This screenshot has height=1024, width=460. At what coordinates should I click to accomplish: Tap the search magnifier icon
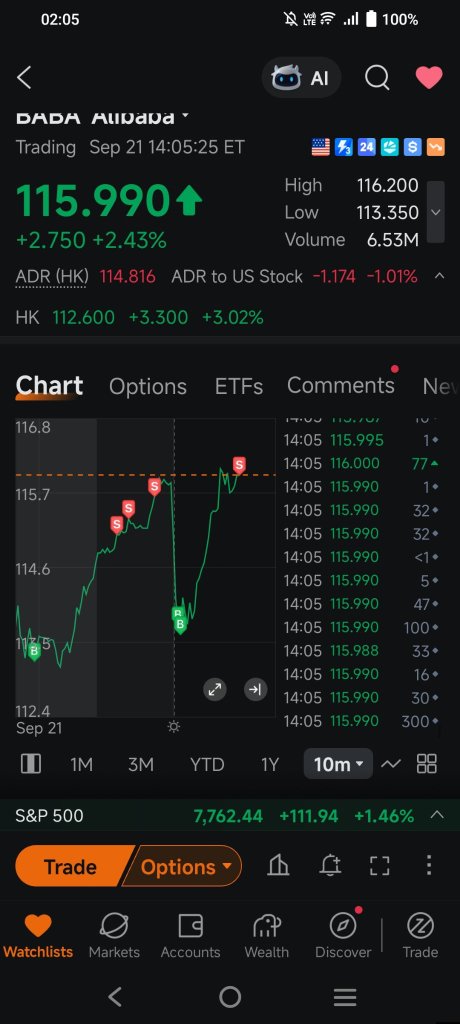[x=377, y=78]
